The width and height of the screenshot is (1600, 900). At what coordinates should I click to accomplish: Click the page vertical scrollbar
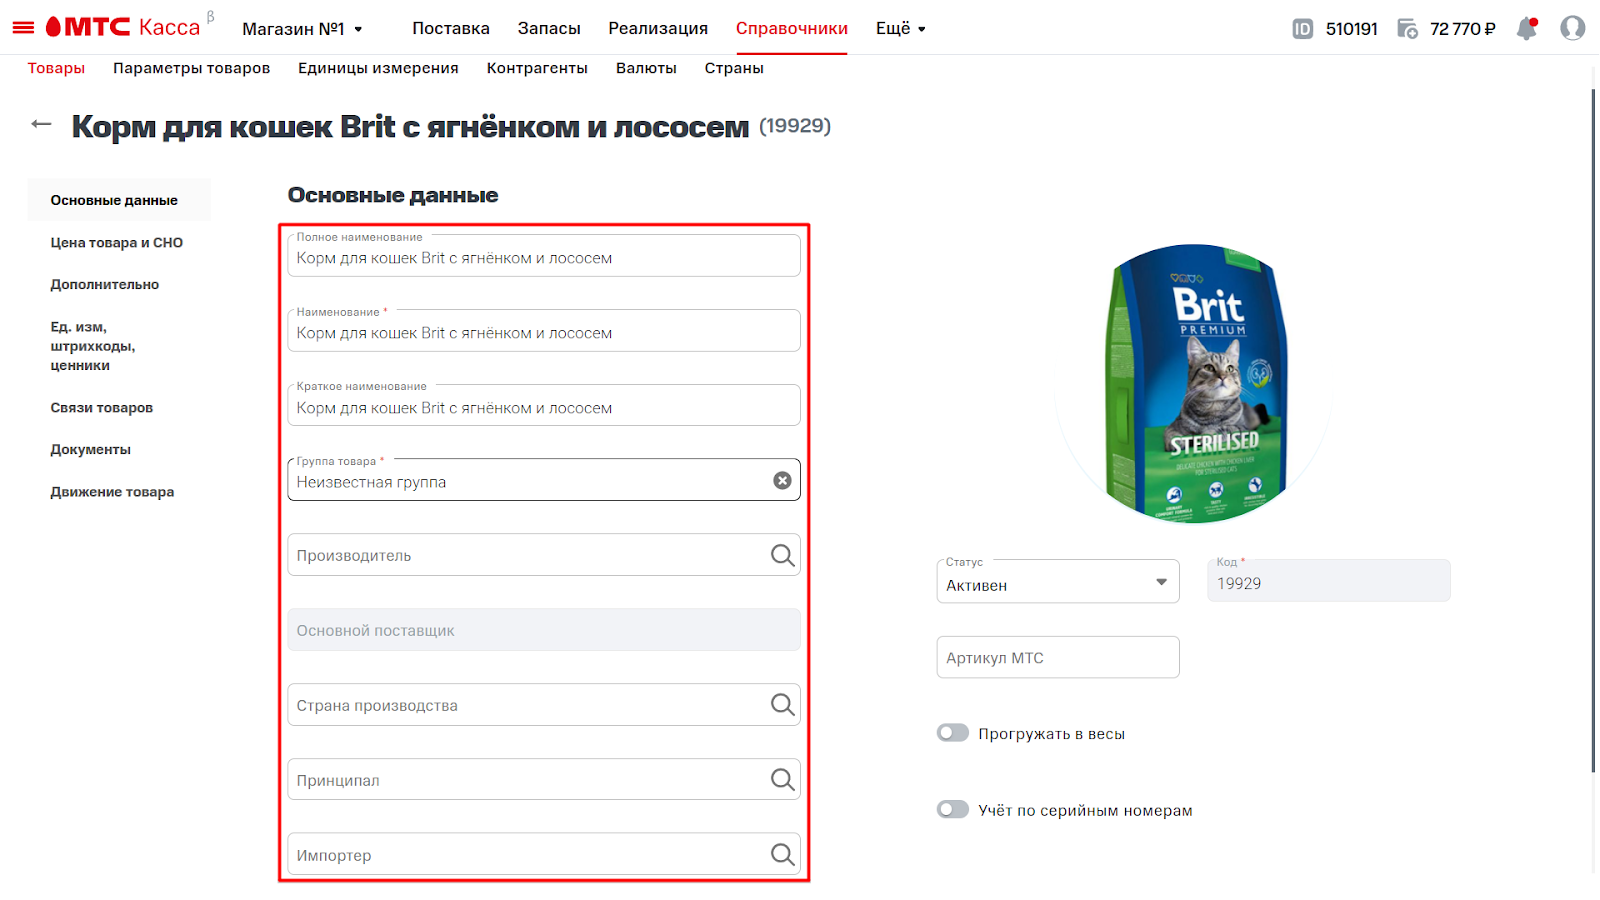click(x=1594, y=430)
